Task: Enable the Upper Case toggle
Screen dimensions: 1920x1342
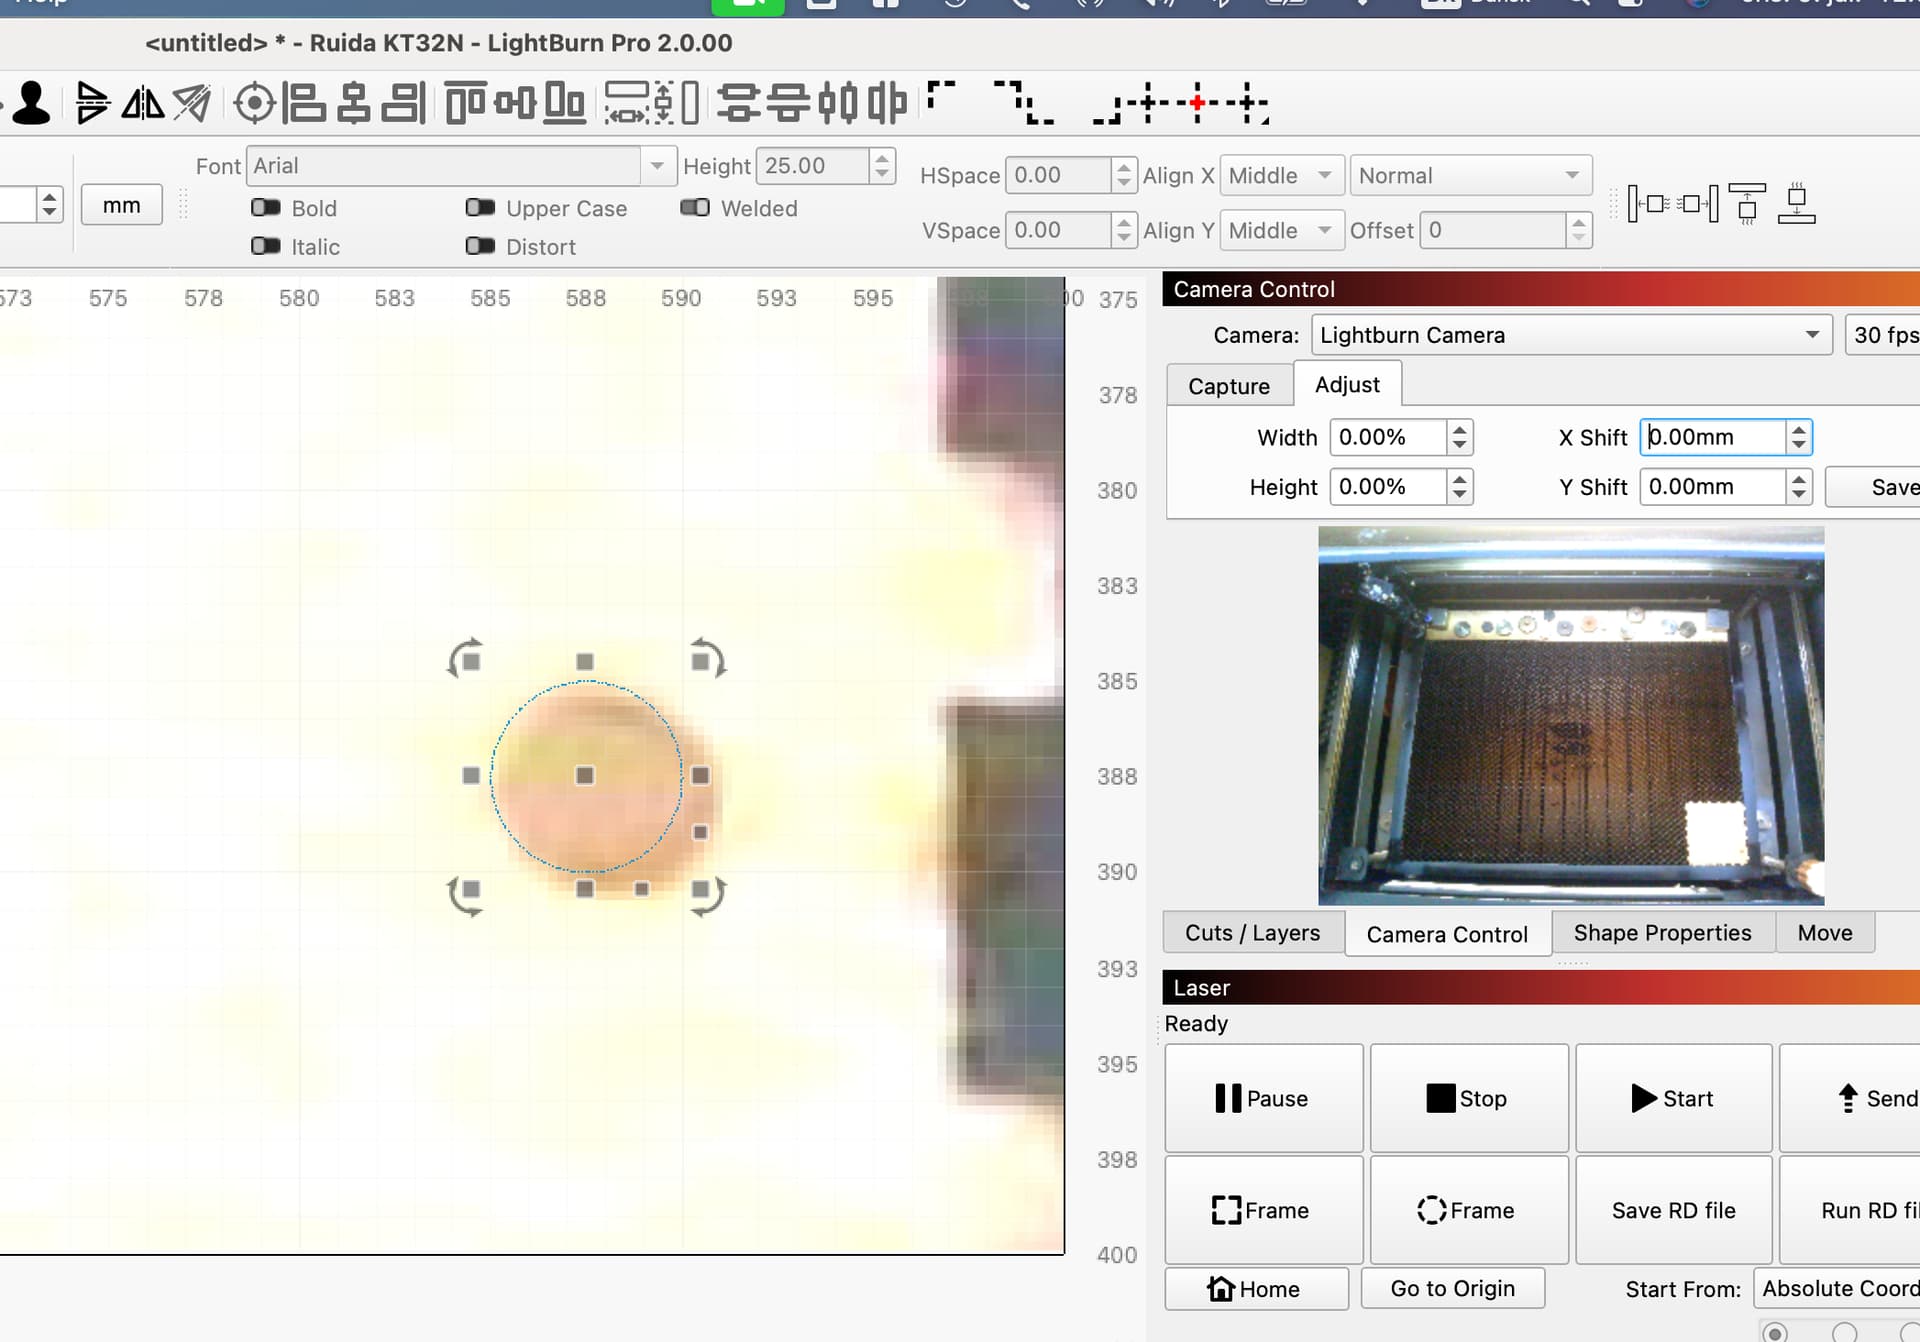Action: (480, 208)
